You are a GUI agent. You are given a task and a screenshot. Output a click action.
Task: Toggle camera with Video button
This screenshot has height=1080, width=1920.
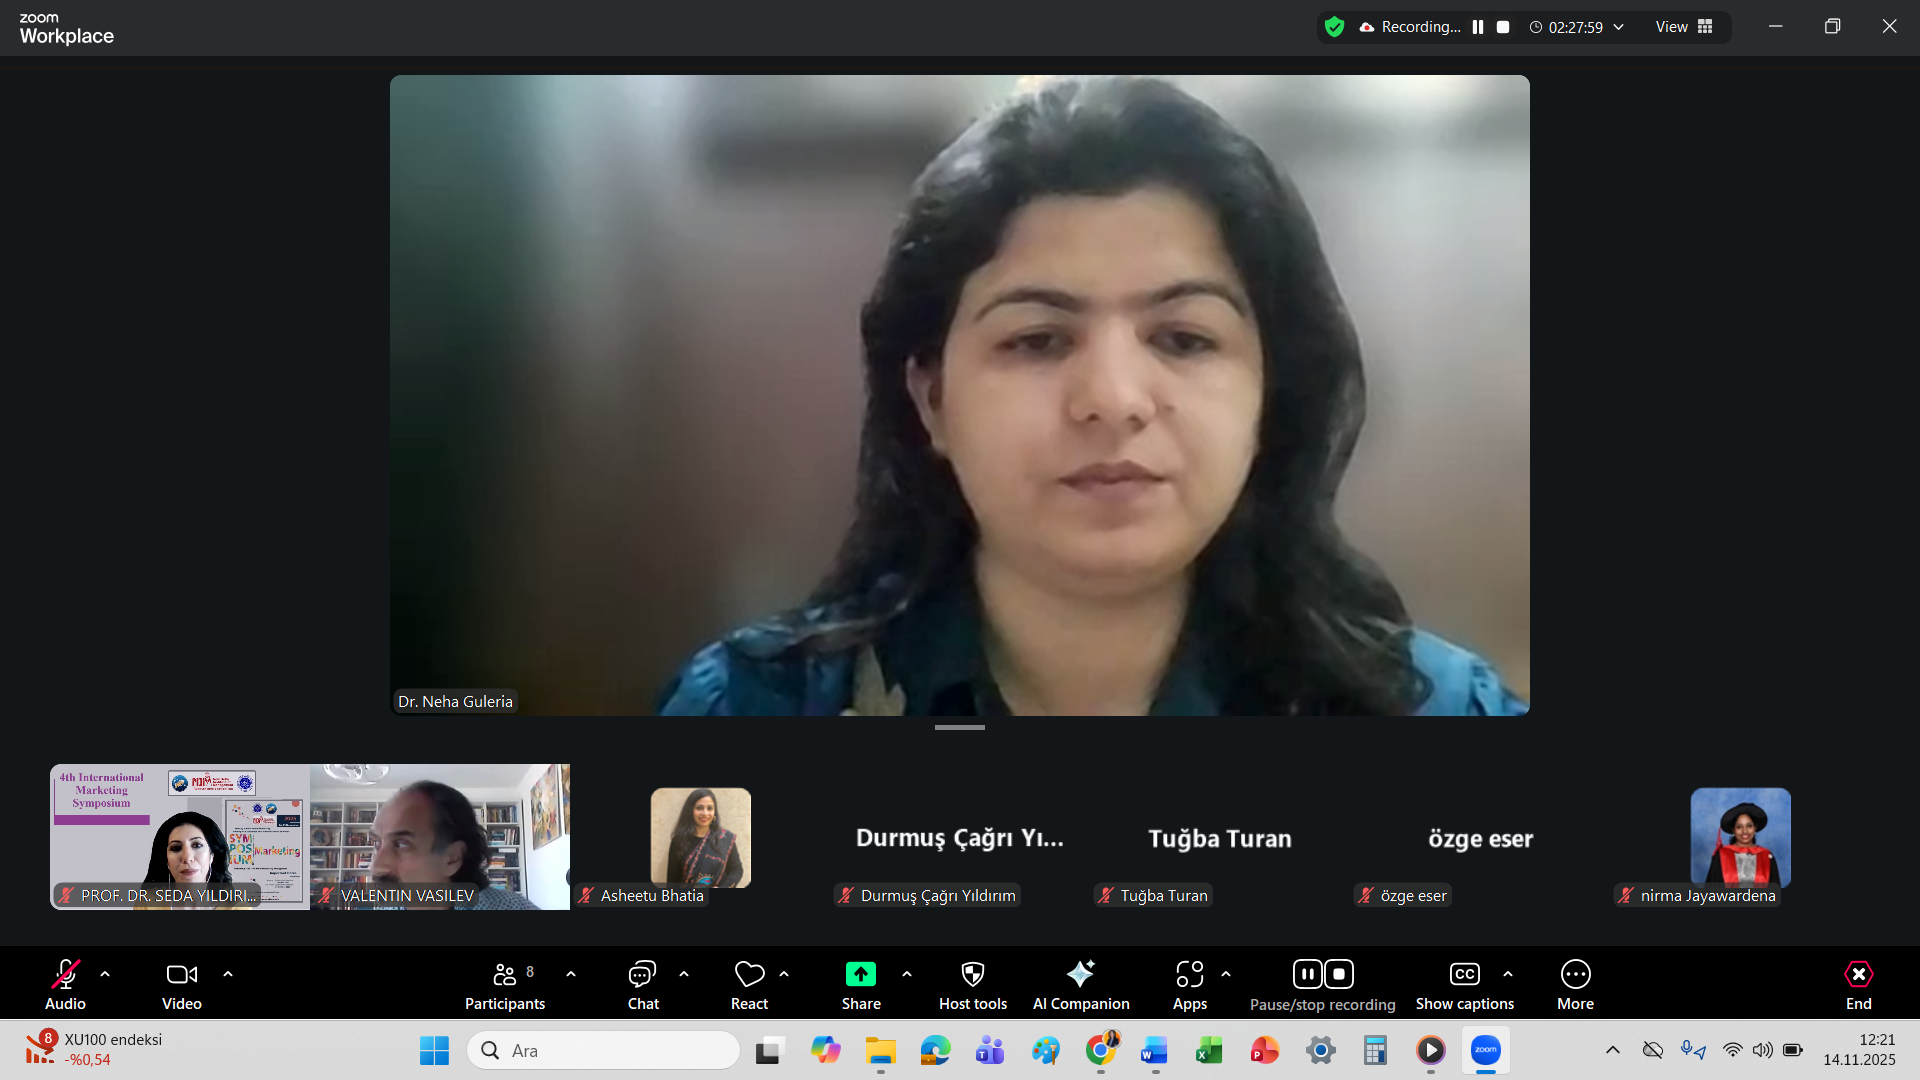pyautogui.click(x=181, y=974)
